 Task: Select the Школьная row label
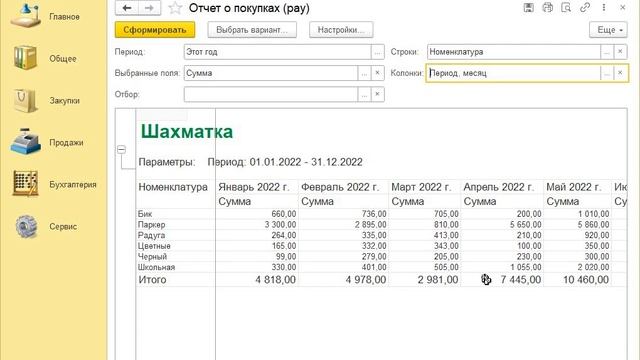[156, 267]
